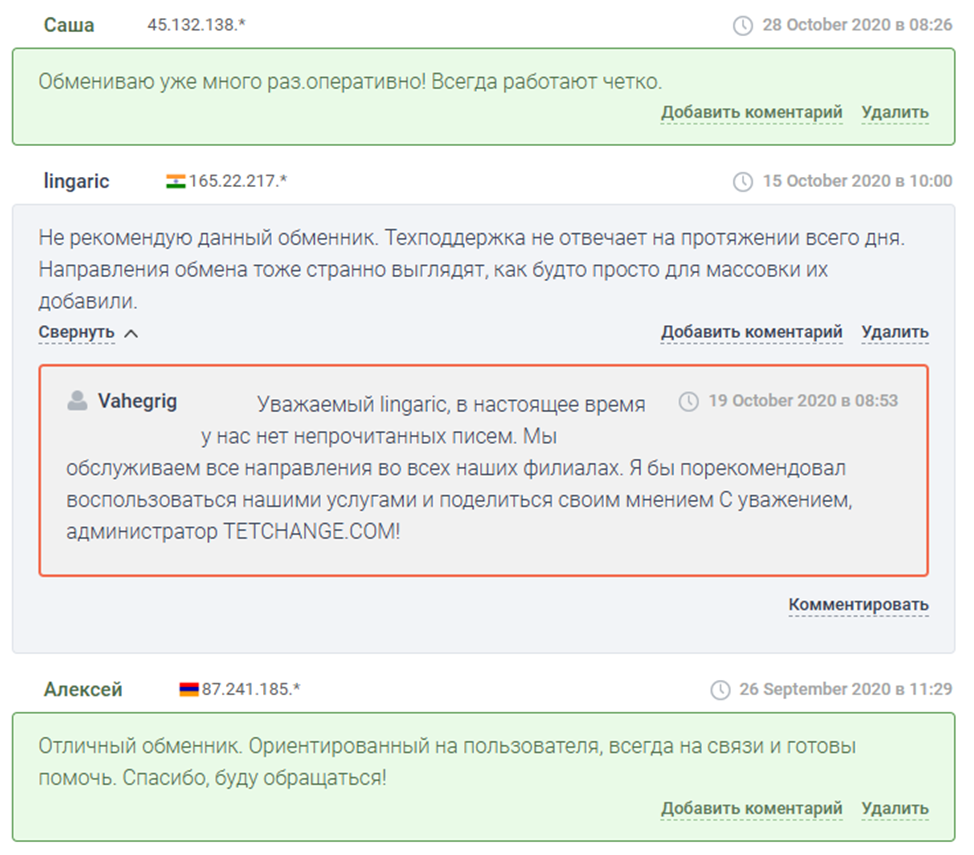Click IP address 87.241.185.*
The height and width of the screenshot is (855, 974).
[251, 689]
